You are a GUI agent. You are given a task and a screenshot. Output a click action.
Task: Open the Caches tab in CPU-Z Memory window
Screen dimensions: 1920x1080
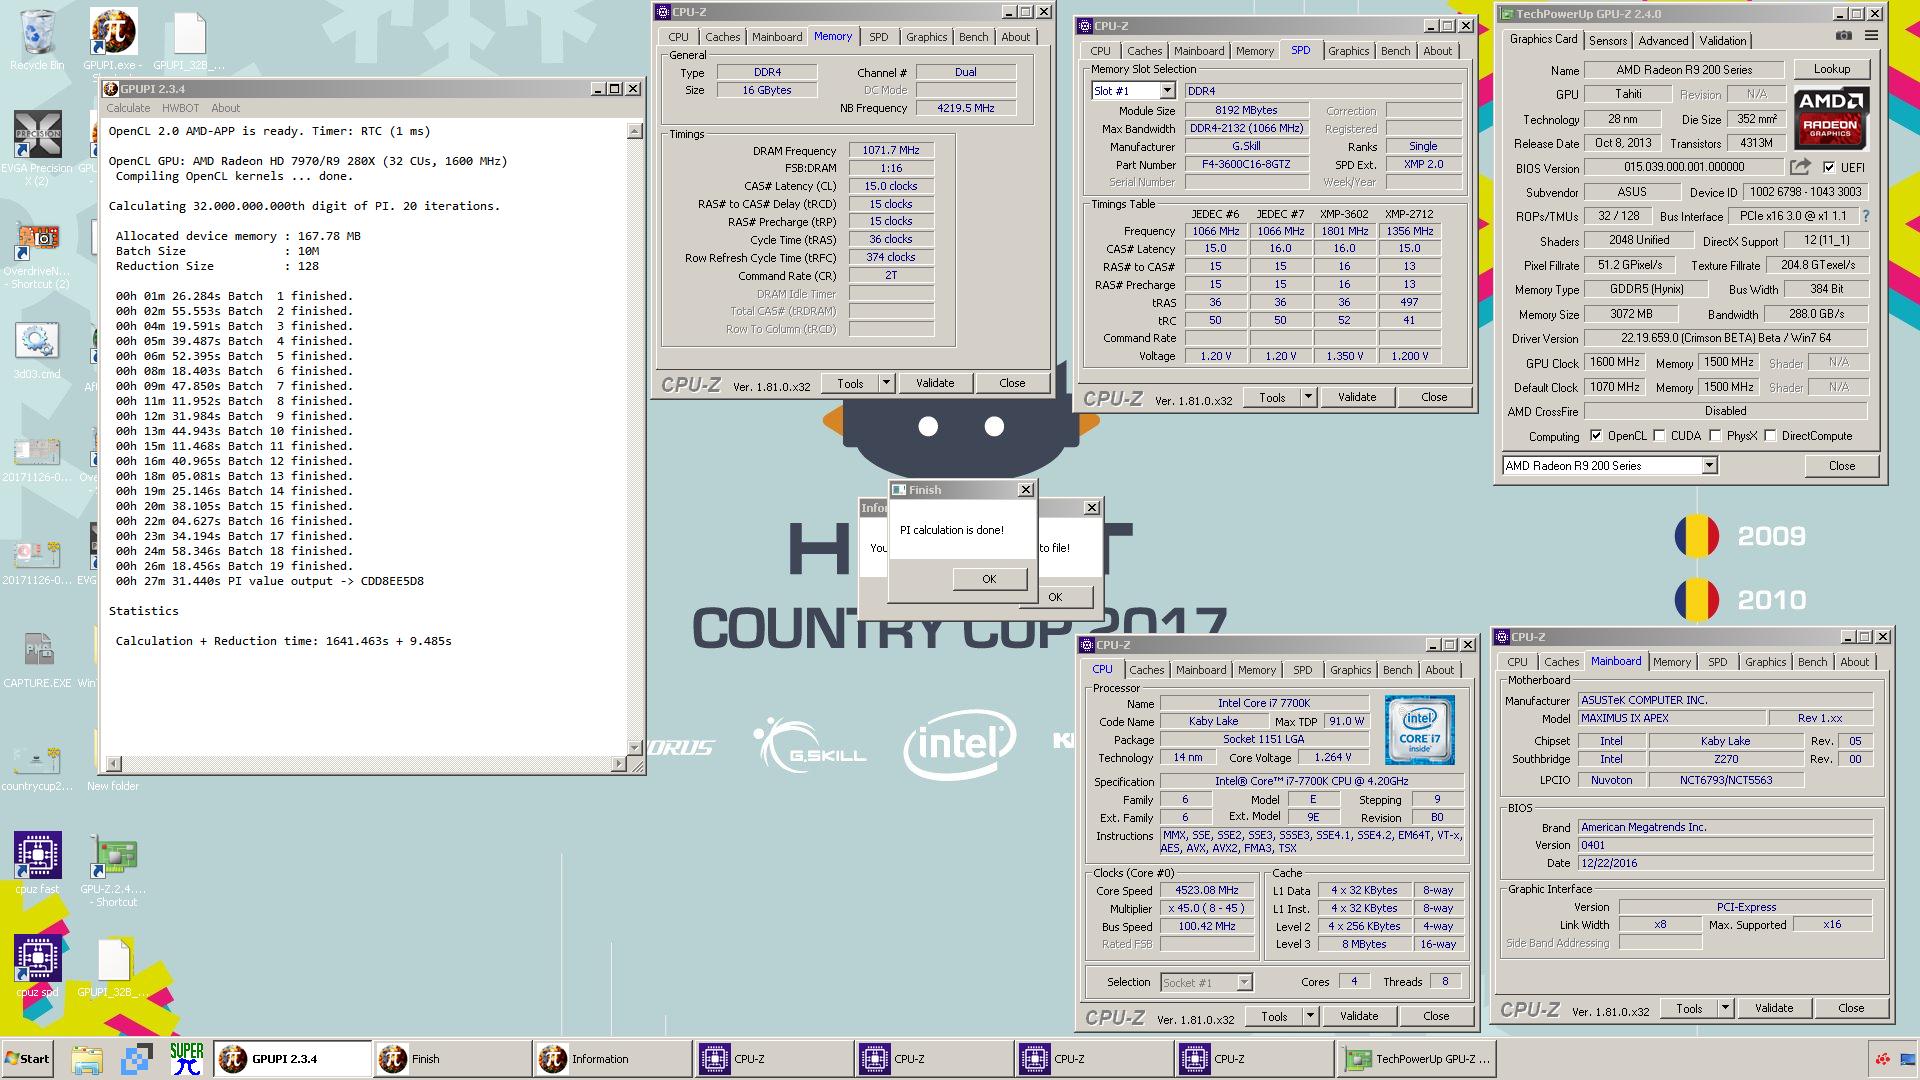click(722, 37)
